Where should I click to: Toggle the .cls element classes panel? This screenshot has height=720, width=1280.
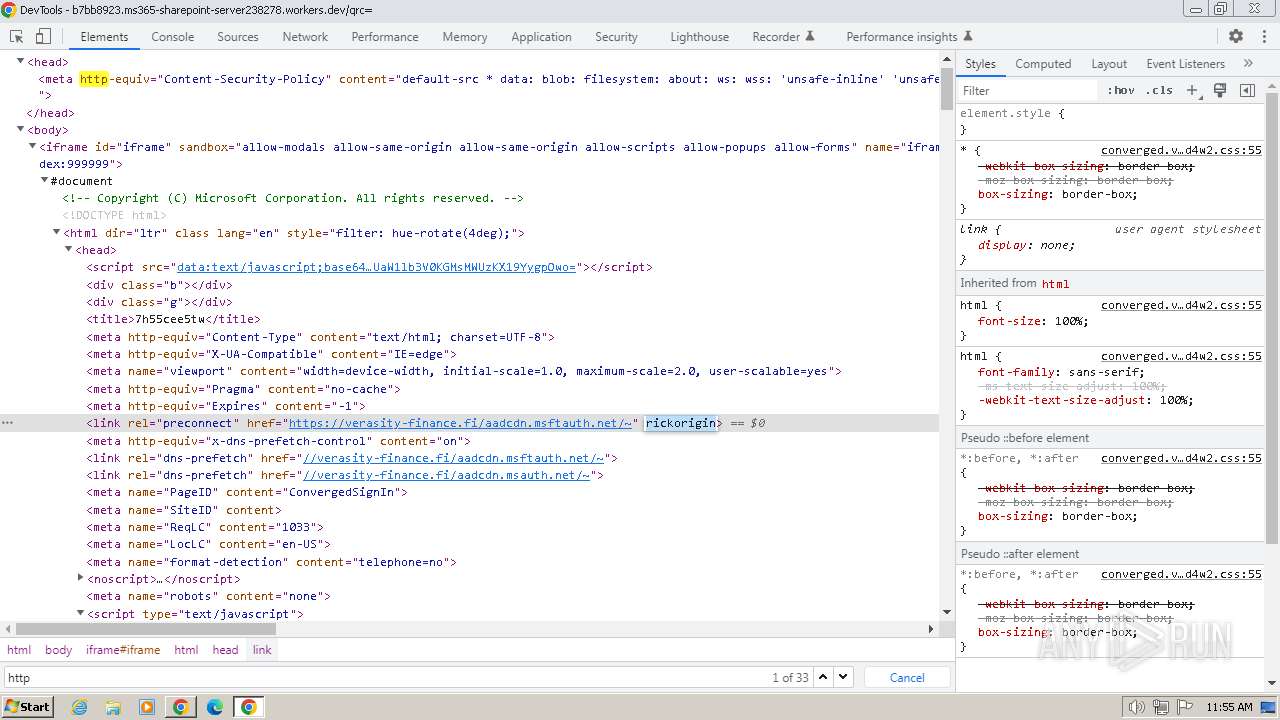tap(1159, 90)
